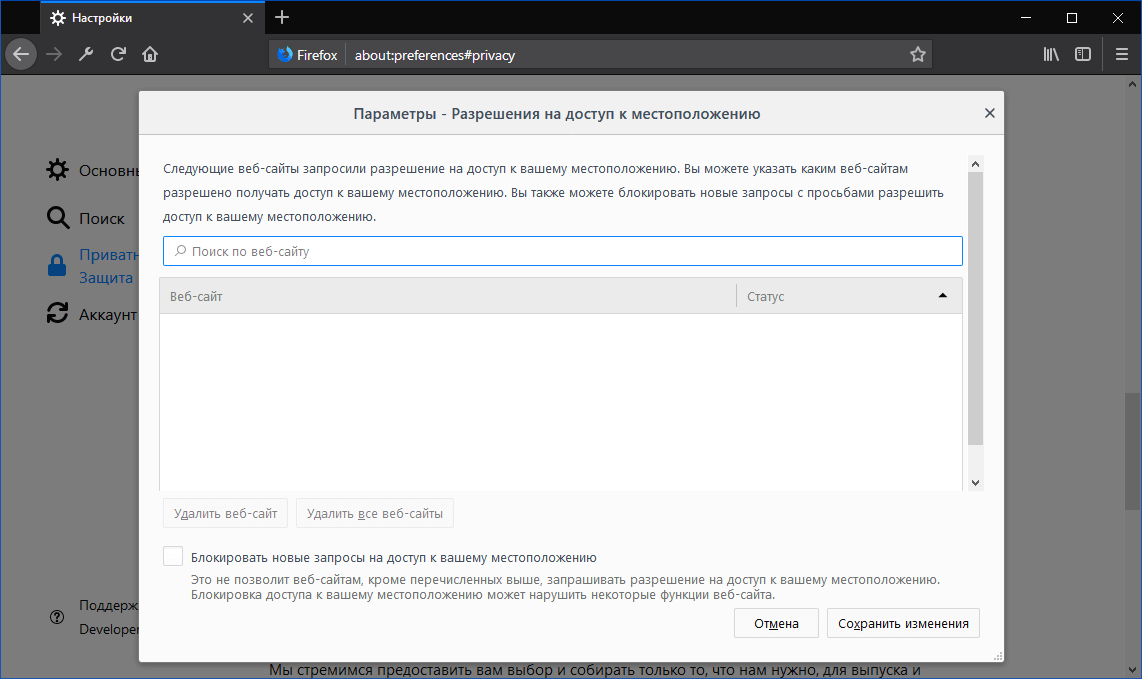Open the Library panel icon

pos(1050,54)
